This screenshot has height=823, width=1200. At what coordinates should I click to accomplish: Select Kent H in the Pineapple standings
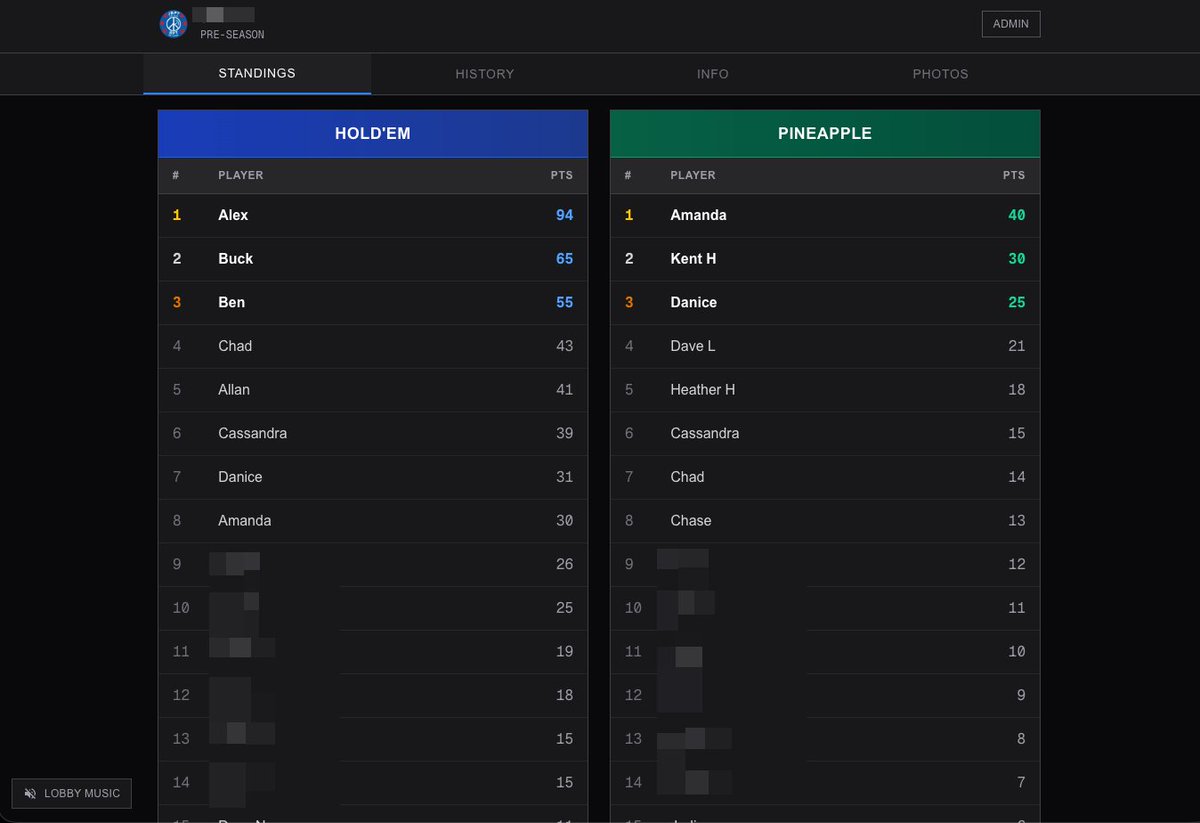click(825, 259)
